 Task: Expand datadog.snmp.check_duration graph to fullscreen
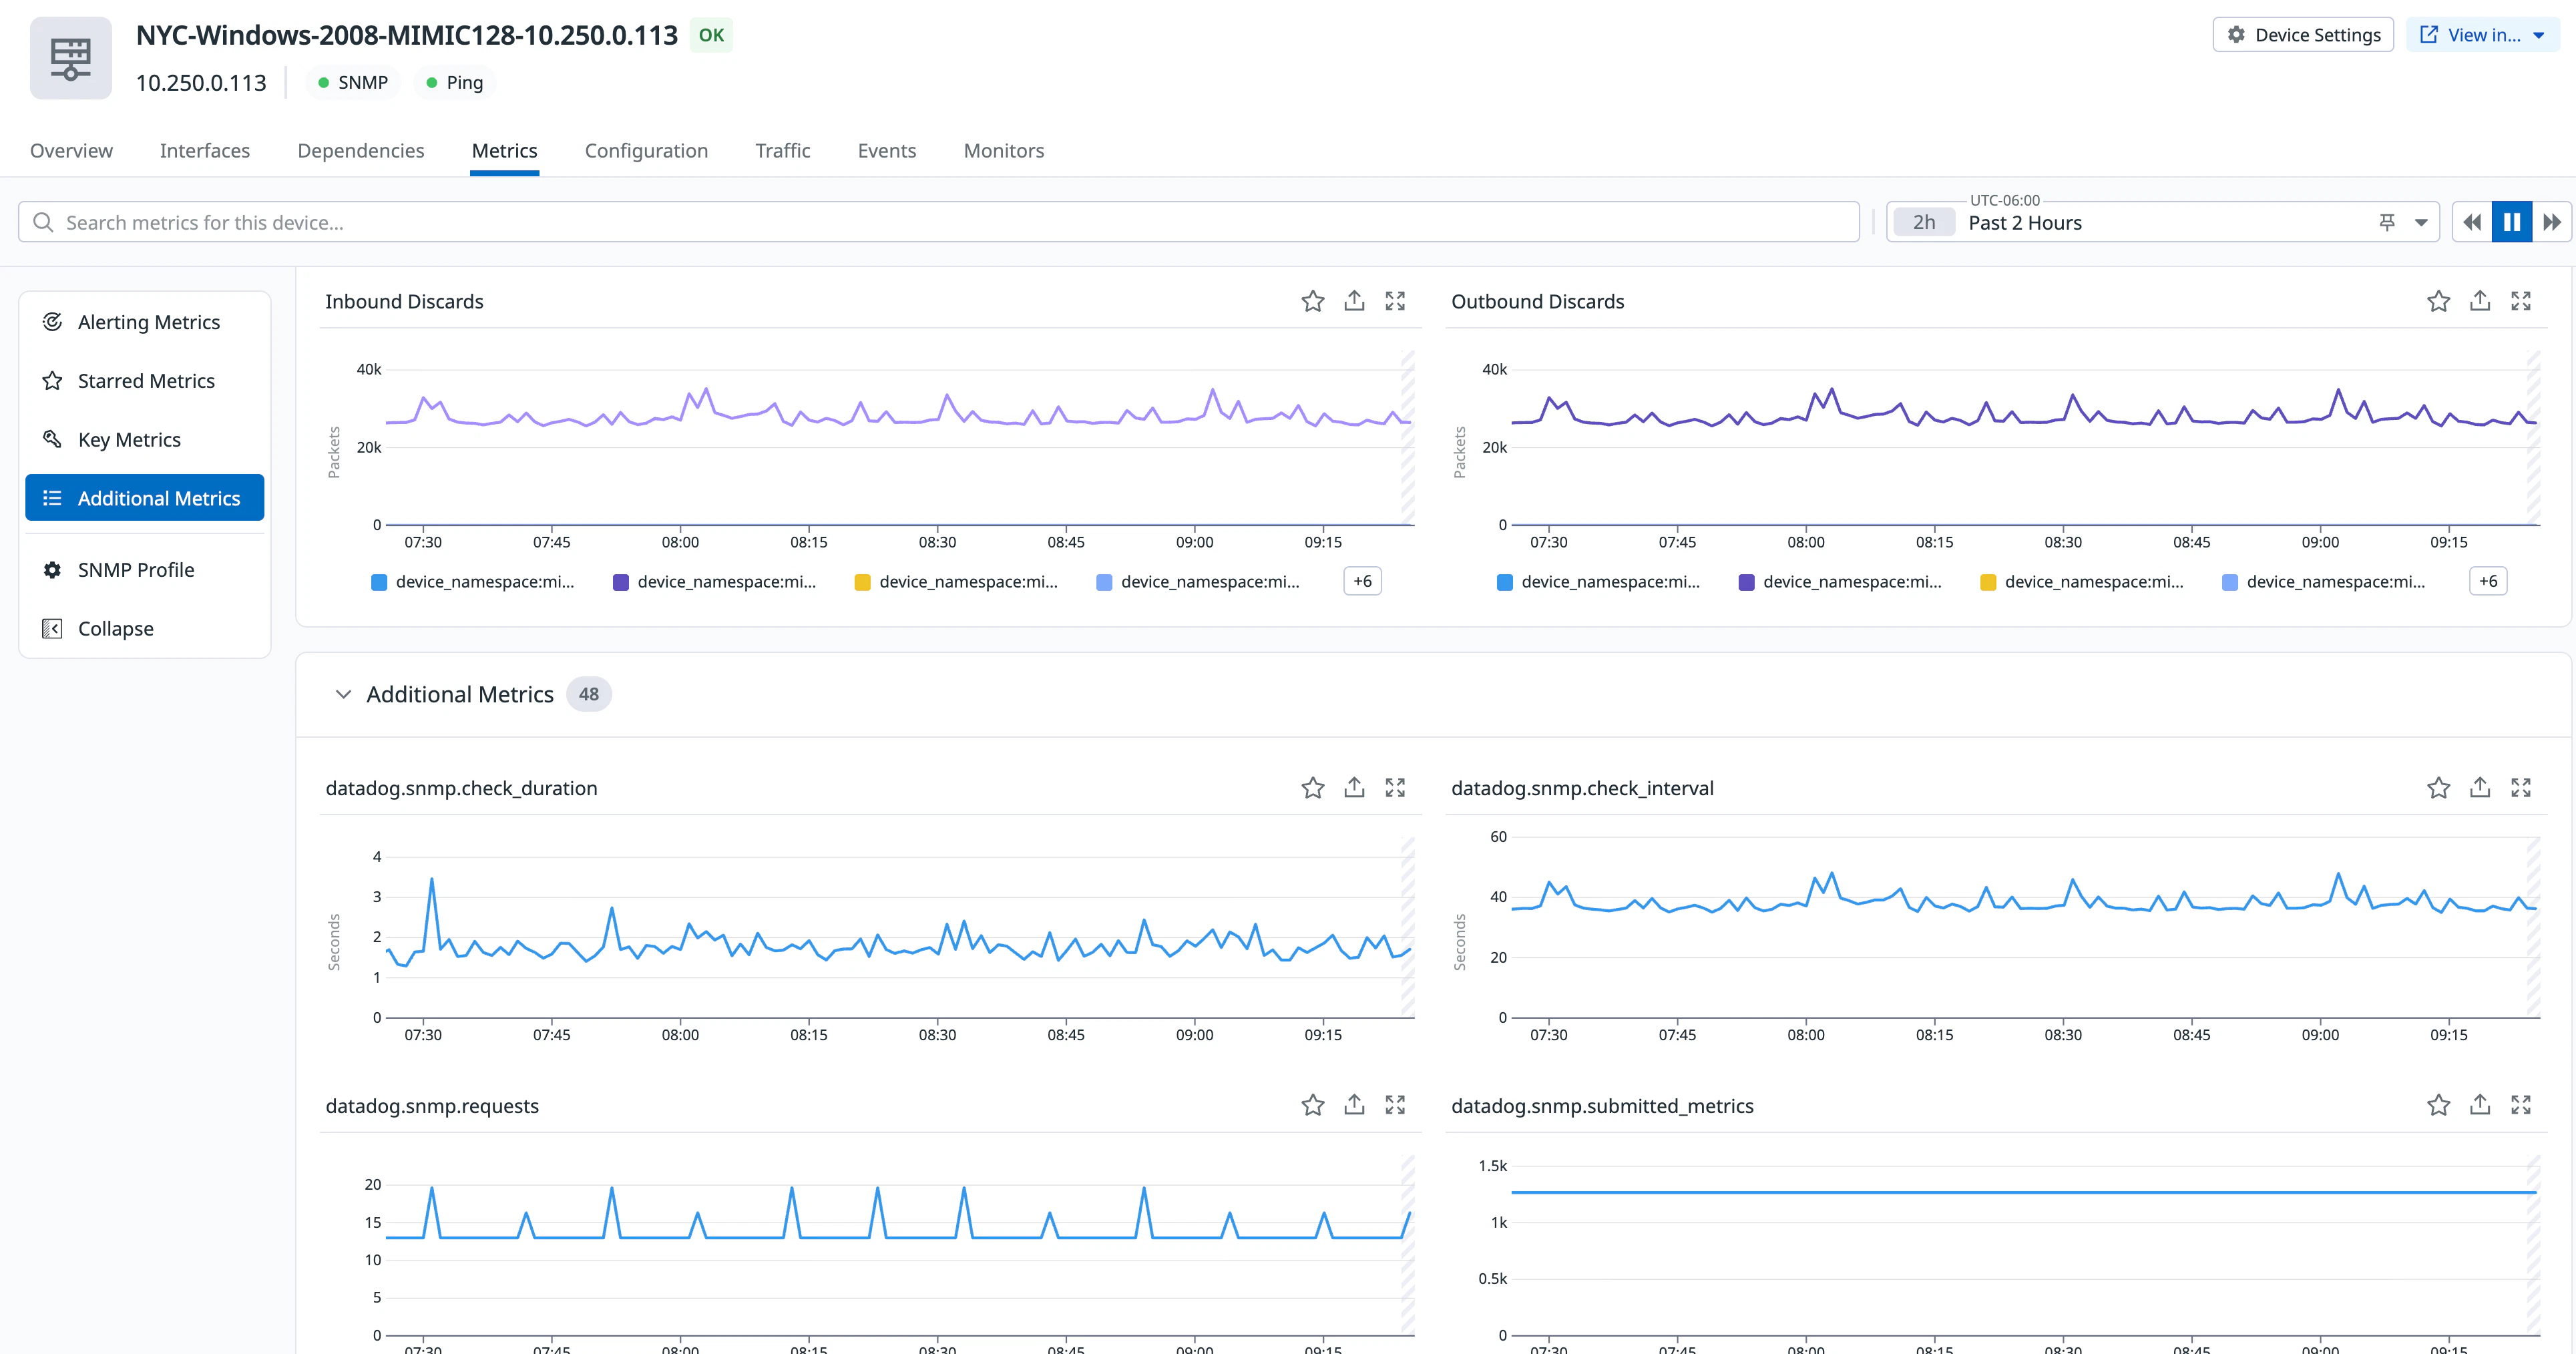coord(1395,788)
